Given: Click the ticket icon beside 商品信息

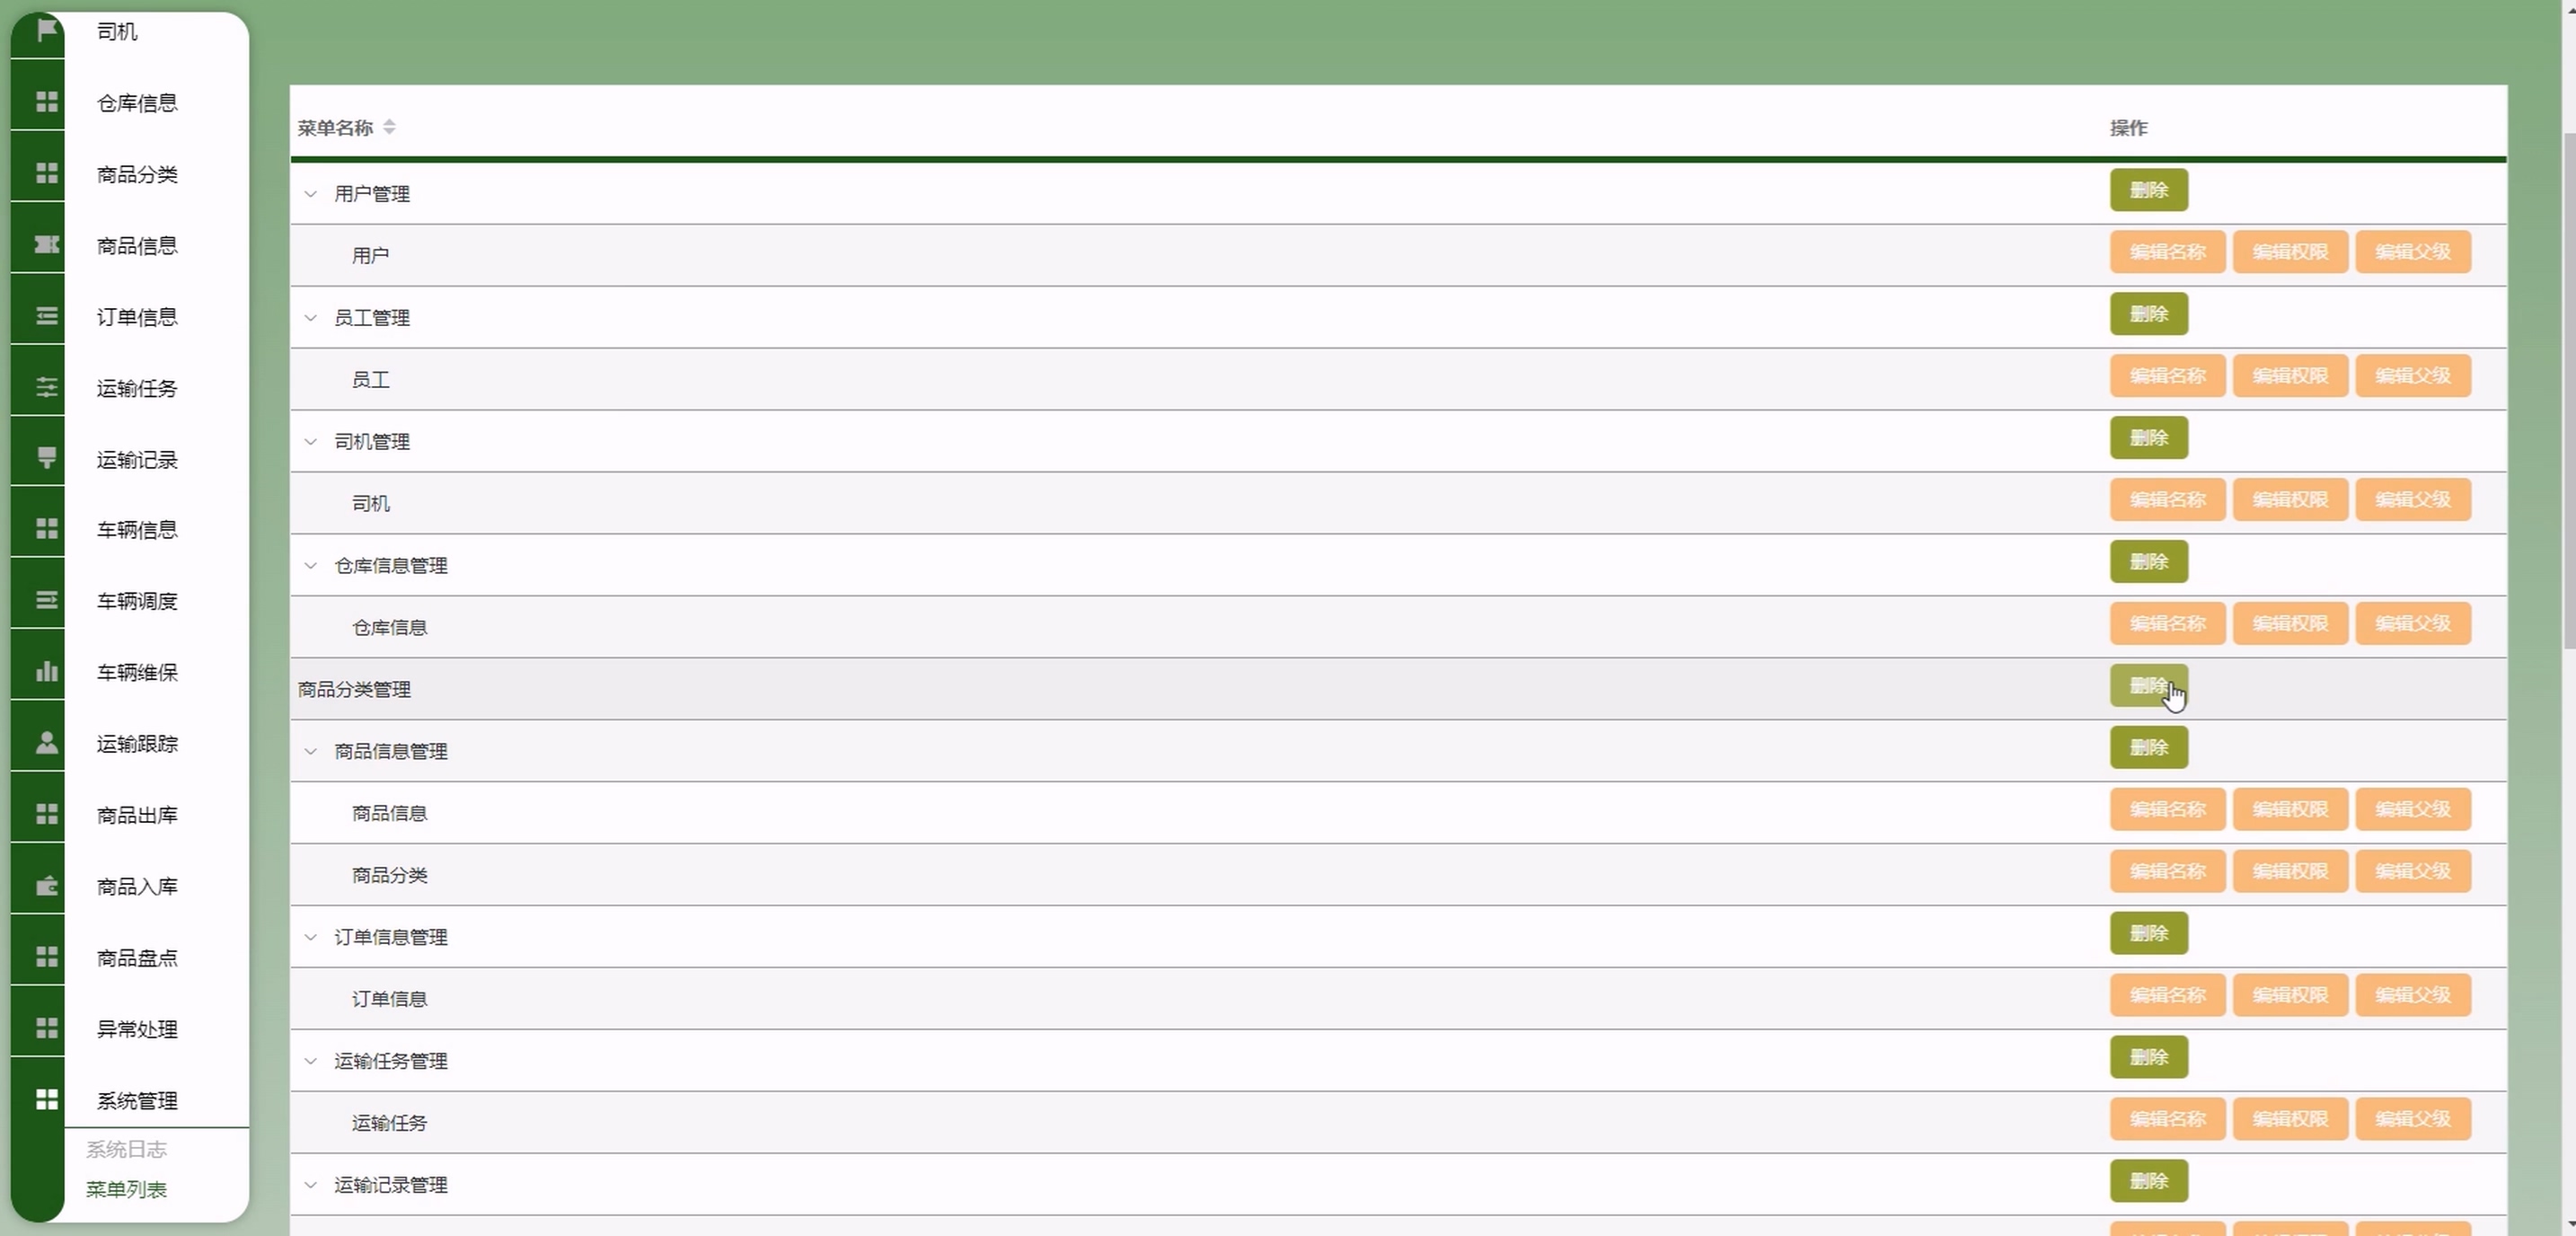Looking at the screenshot, I should point(46,245).
